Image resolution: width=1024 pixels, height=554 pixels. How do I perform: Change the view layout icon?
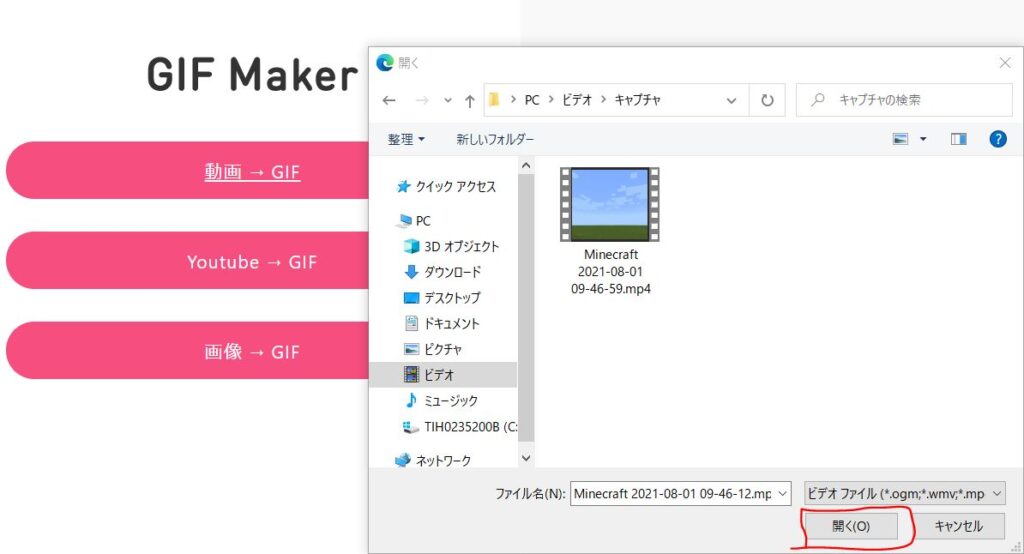[x=901, y=138]
